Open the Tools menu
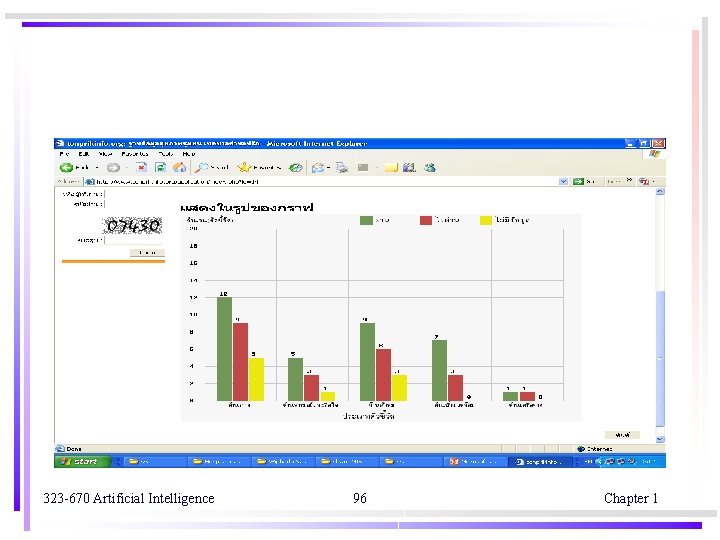 pos(166,154)
